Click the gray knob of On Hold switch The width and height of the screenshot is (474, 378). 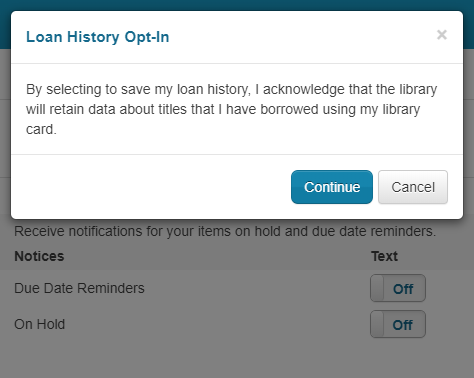point(377,324)
